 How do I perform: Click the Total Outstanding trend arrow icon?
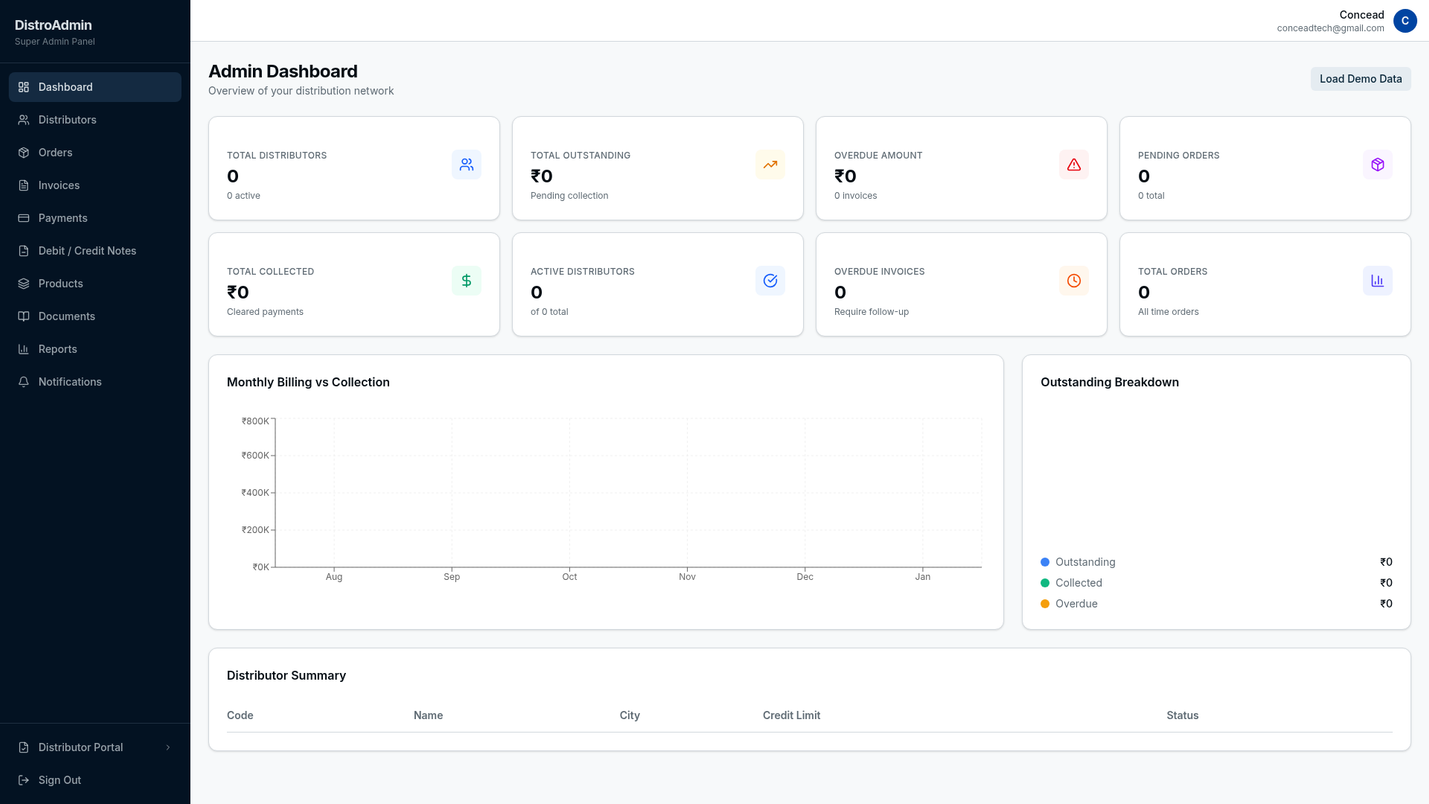770,165
